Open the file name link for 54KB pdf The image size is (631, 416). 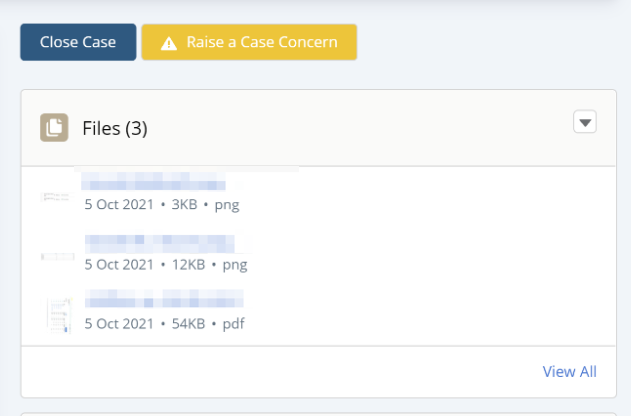(x=164, y=300)
